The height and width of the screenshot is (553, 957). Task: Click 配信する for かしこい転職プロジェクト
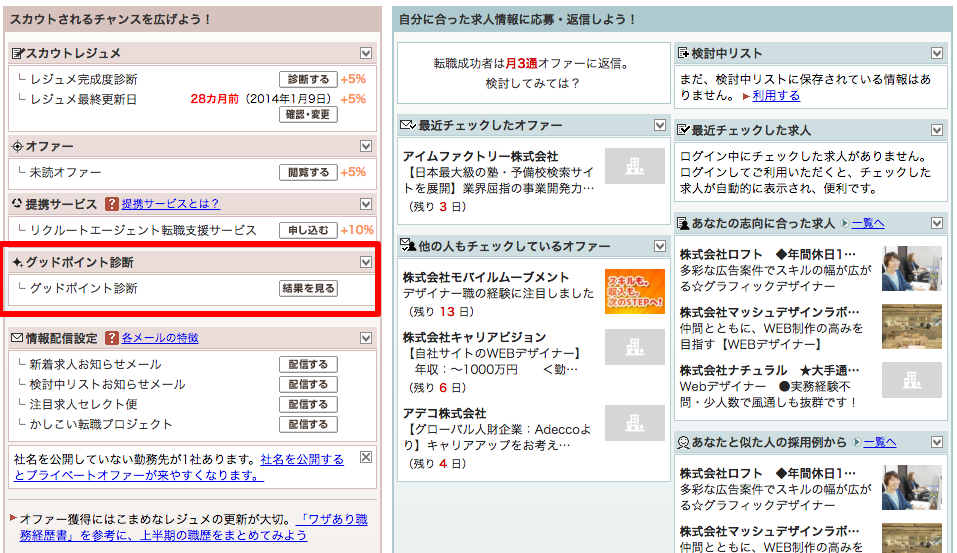coord(308,424)
